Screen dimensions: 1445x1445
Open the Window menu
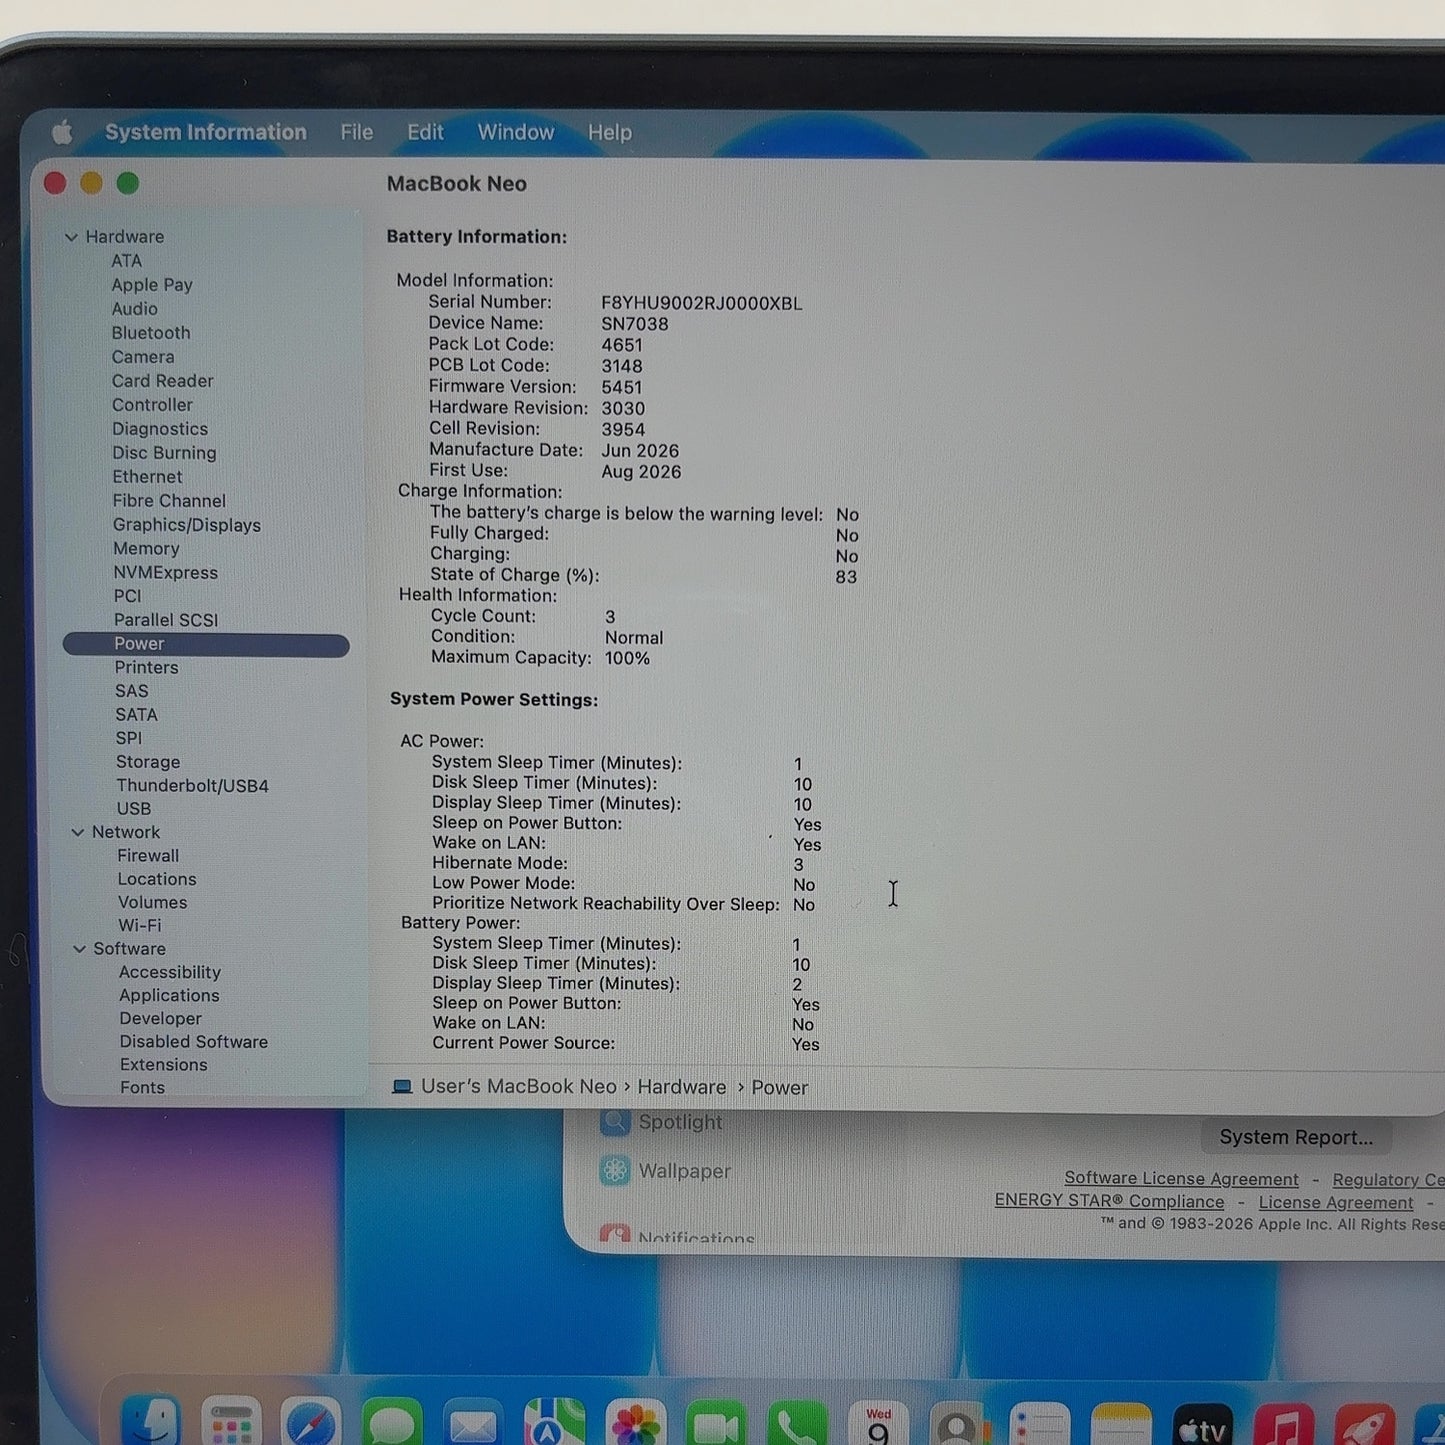click(516, 132)
